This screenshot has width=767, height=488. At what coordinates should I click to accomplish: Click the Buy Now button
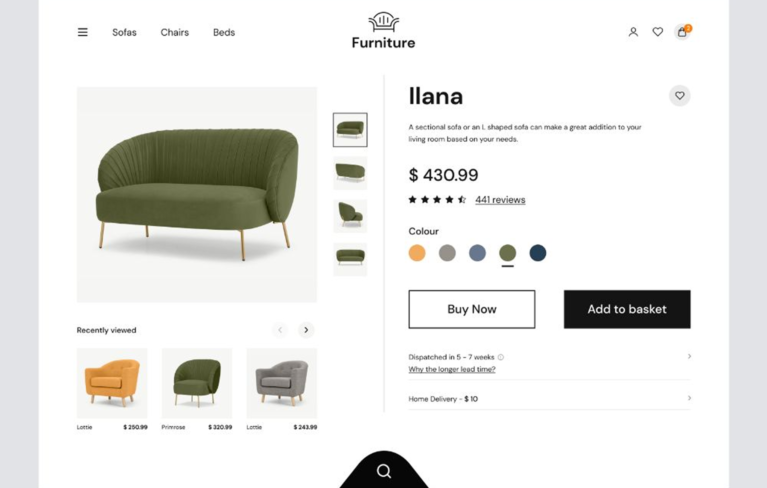pyautogui.click(x=471, y=309)
